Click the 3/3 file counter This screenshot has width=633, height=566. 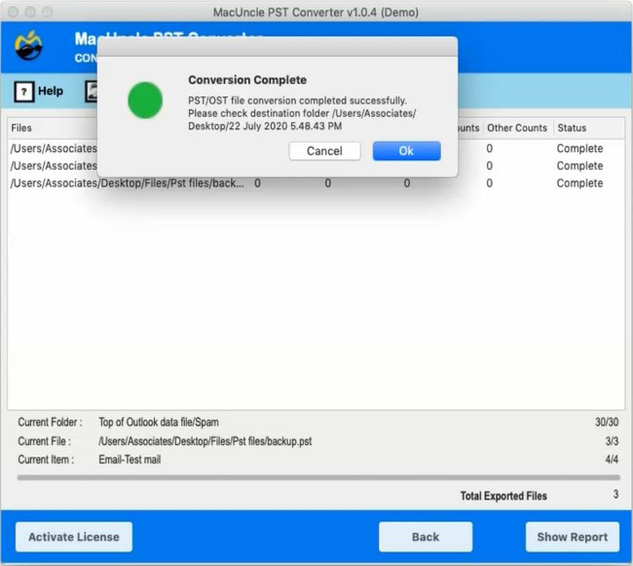[x=612, y=441]
